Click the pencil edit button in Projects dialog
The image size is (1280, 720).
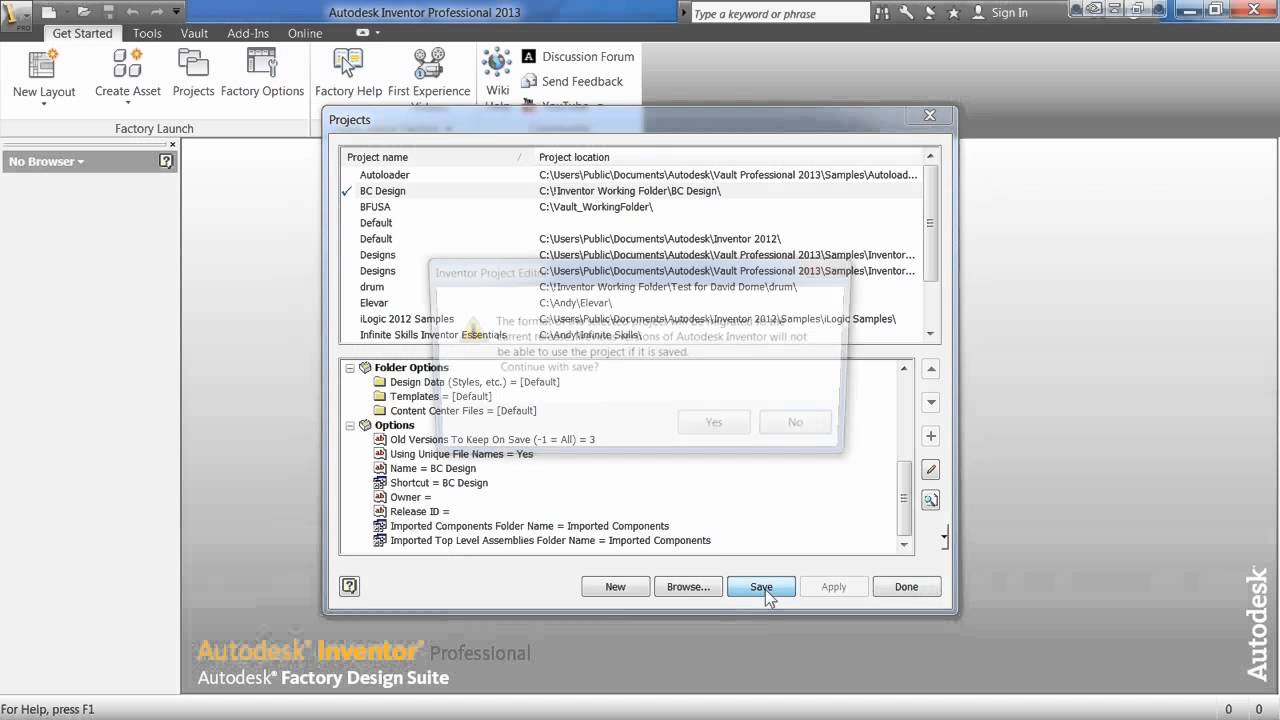pos(931,469)
